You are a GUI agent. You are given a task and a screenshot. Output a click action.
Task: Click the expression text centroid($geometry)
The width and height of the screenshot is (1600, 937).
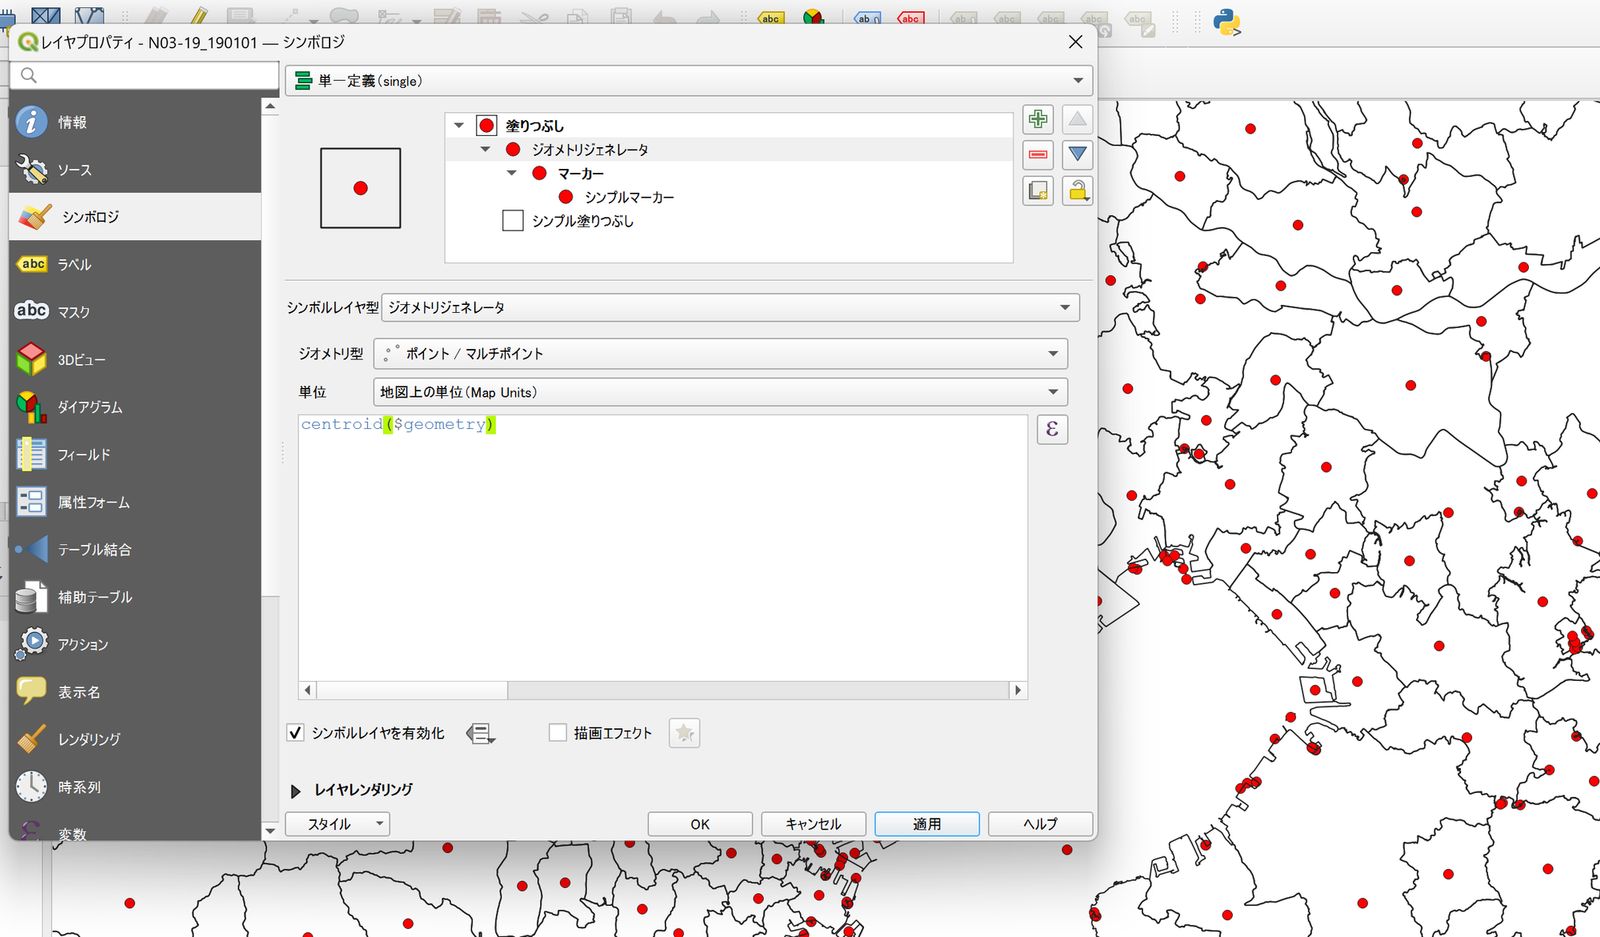398,424
